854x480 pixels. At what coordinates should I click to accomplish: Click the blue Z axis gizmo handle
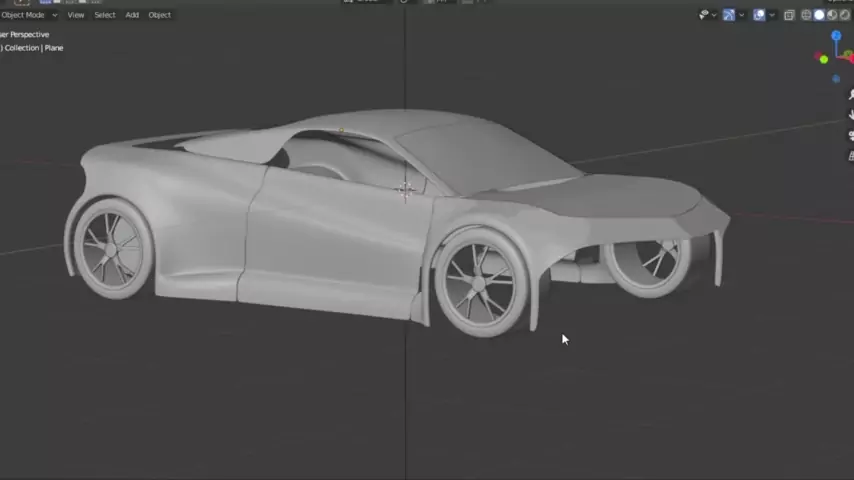(836, 36)
